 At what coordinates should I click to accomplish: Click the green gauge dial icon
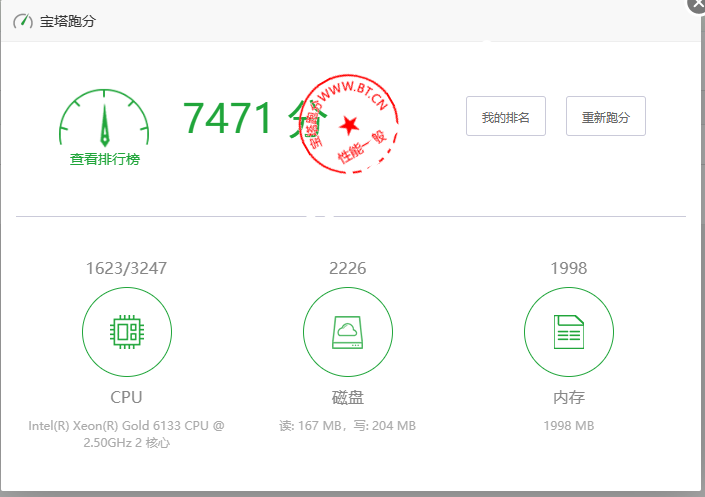pyautogui.click(x=104, y=119)
